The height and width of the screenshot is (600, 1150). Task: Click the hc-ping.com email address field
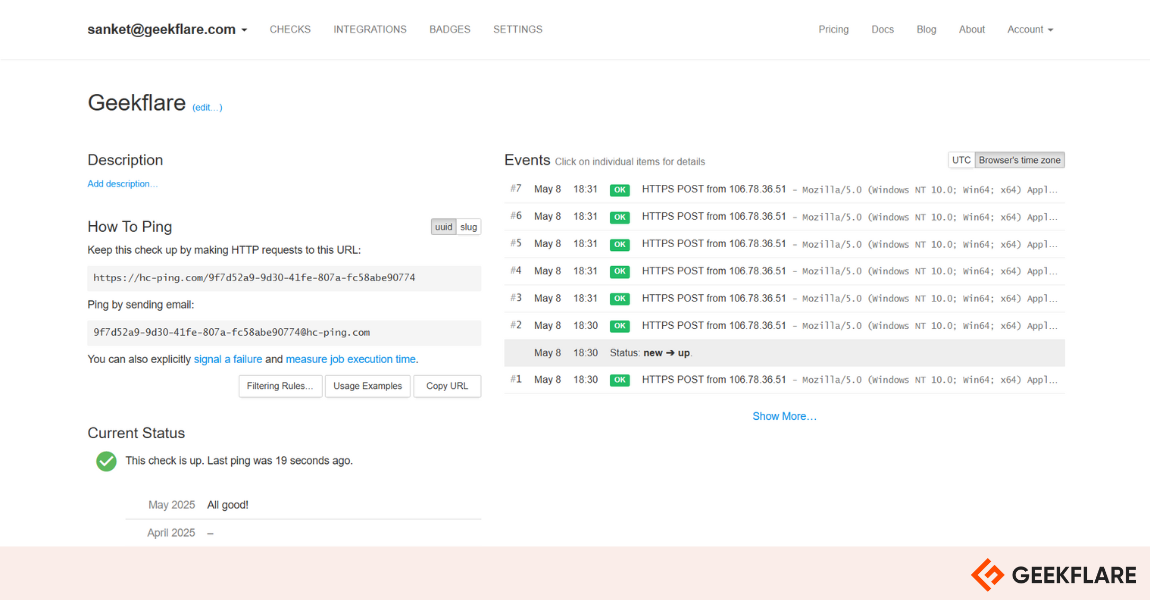(284, 332)
